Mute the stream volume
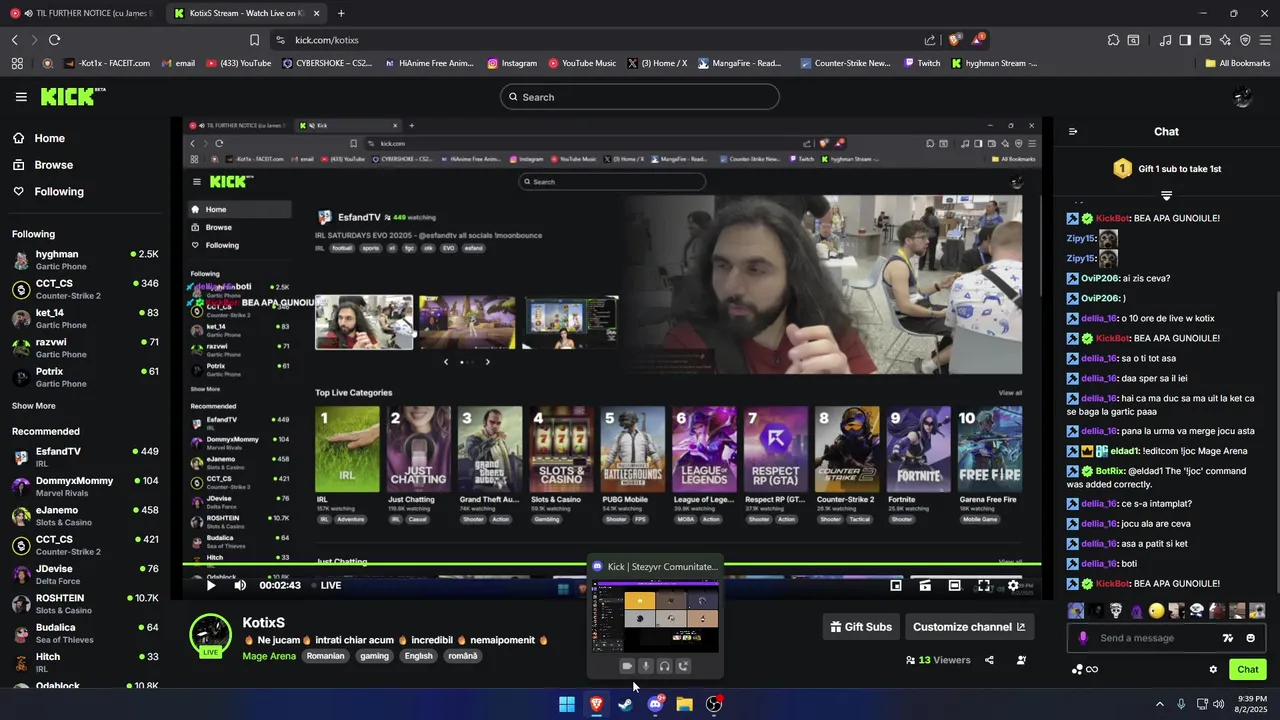 pyautogui.click(x=240, y=586)
